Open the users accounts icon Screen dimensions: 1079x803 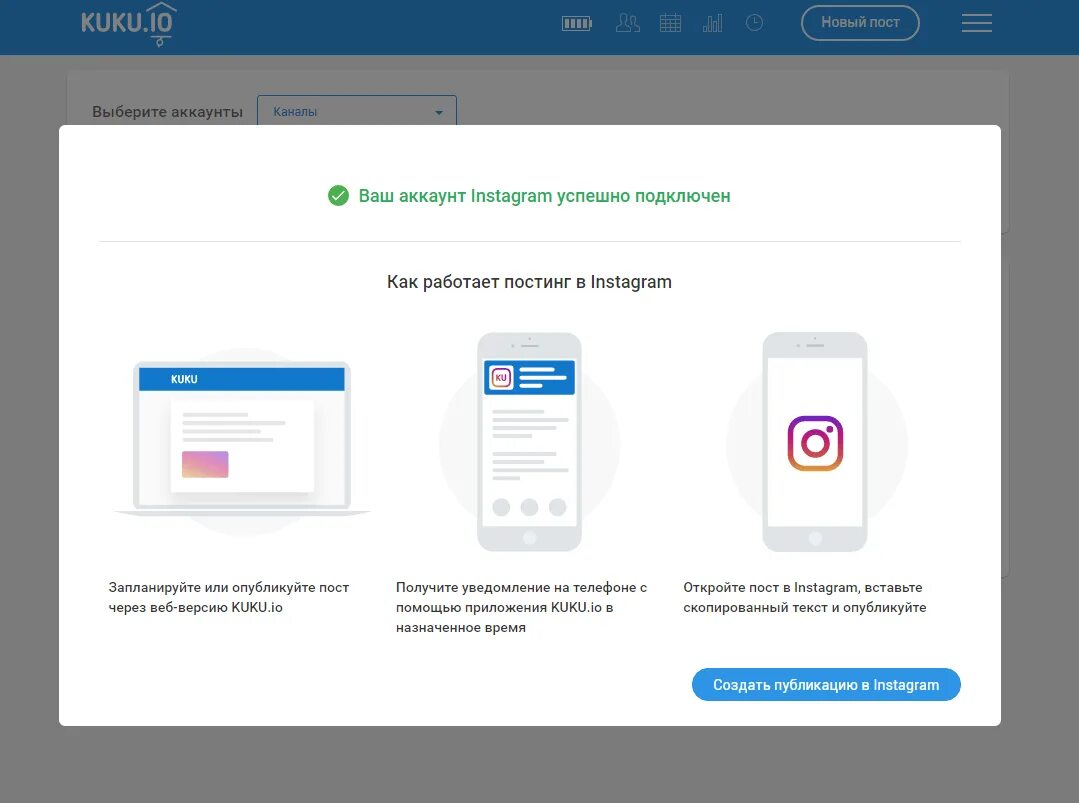click(x=628, y=23)
